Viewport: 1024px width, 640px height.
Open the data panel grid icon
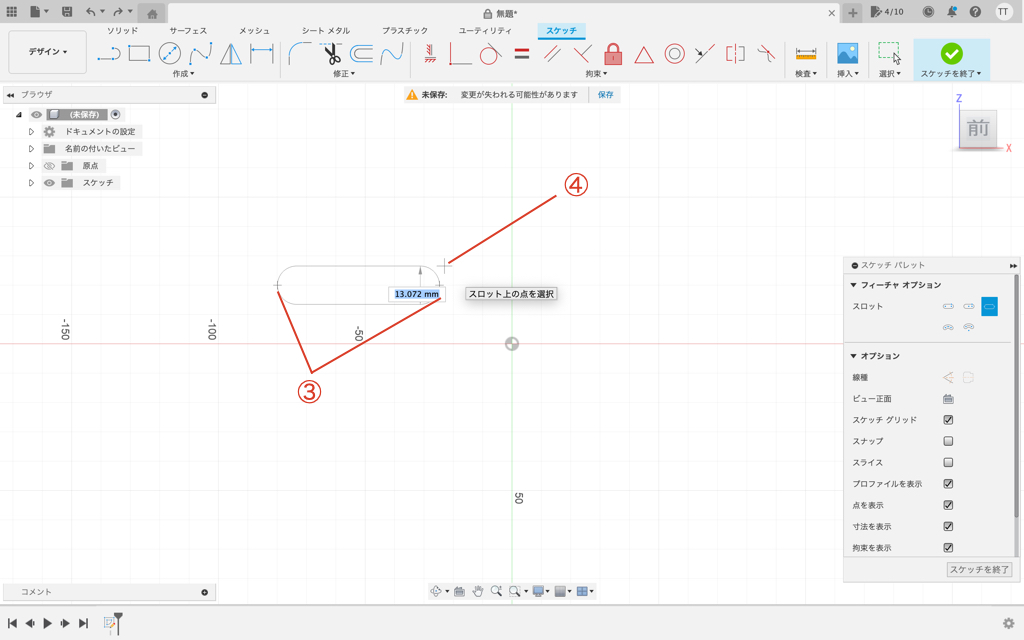tap(12, 12)
